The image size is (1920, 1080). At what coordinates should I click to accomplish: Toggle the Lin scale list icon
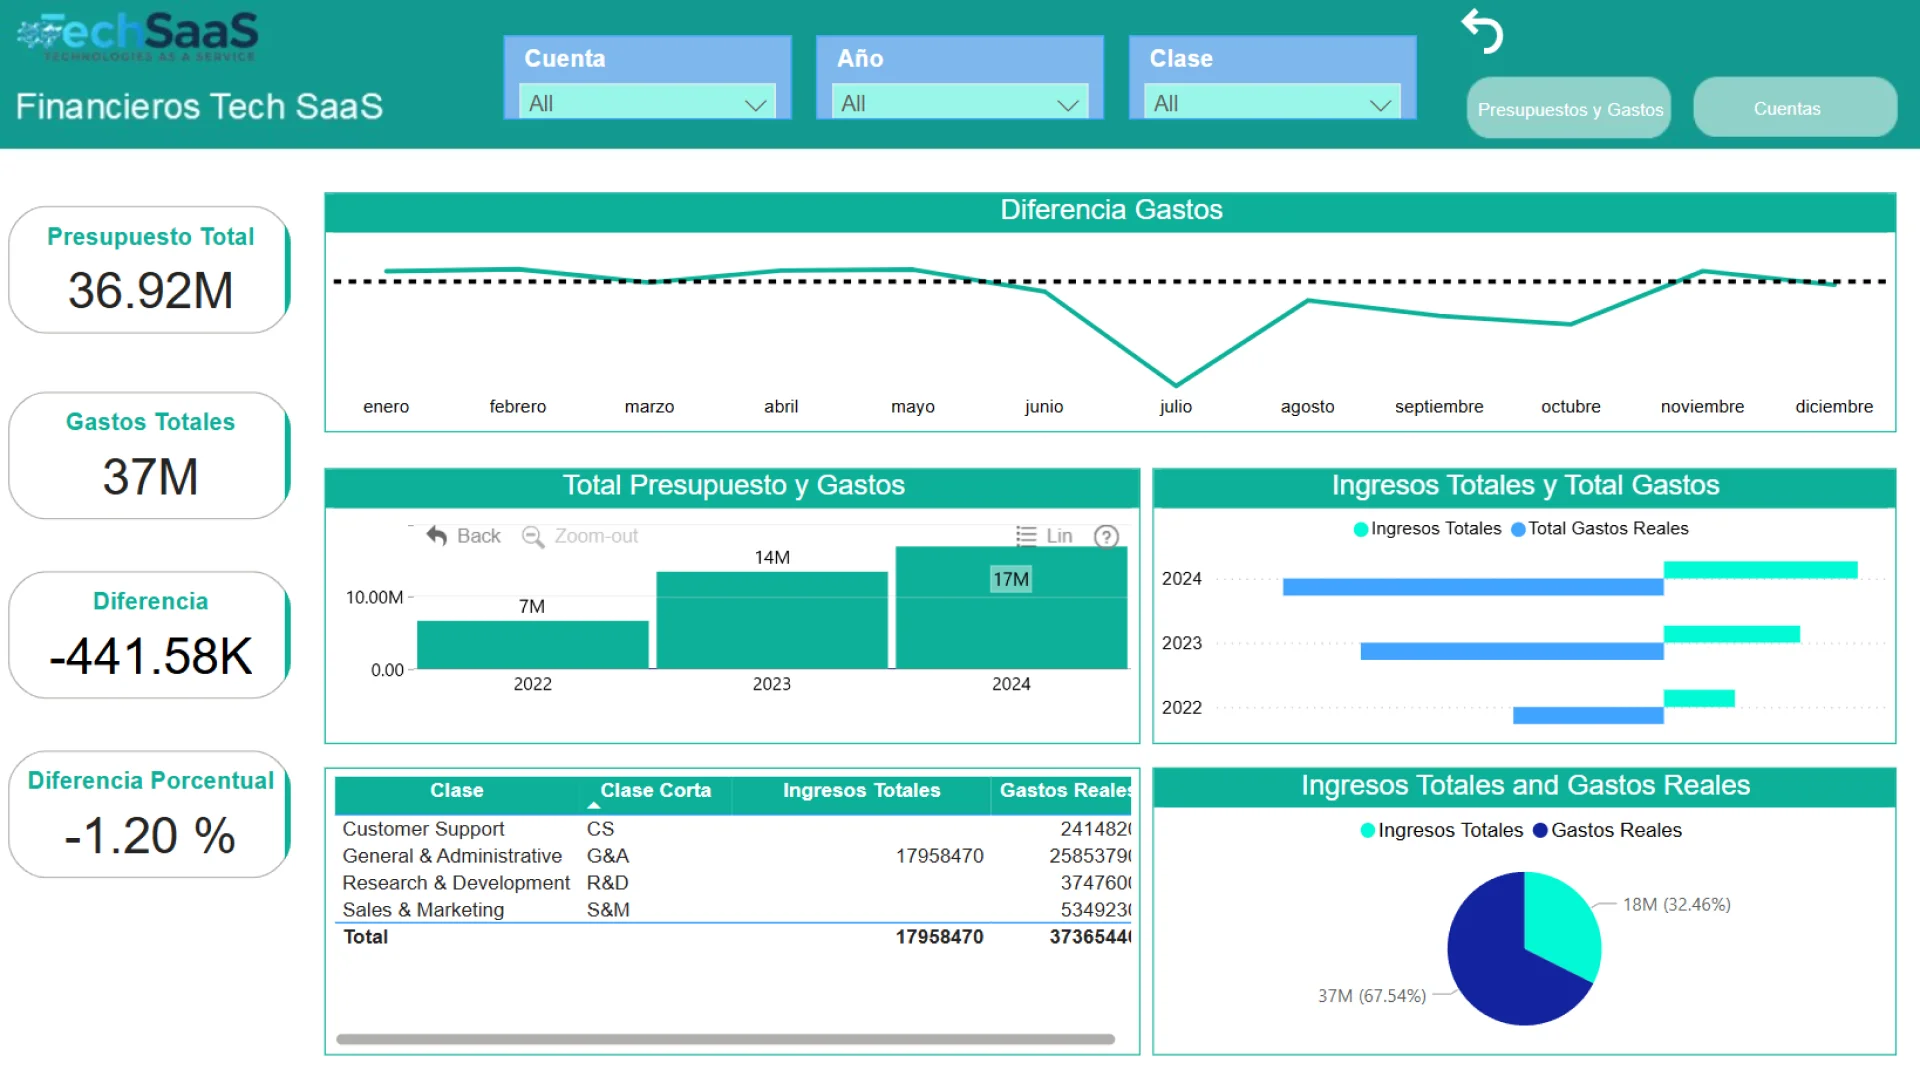[x=1026, y=536]
